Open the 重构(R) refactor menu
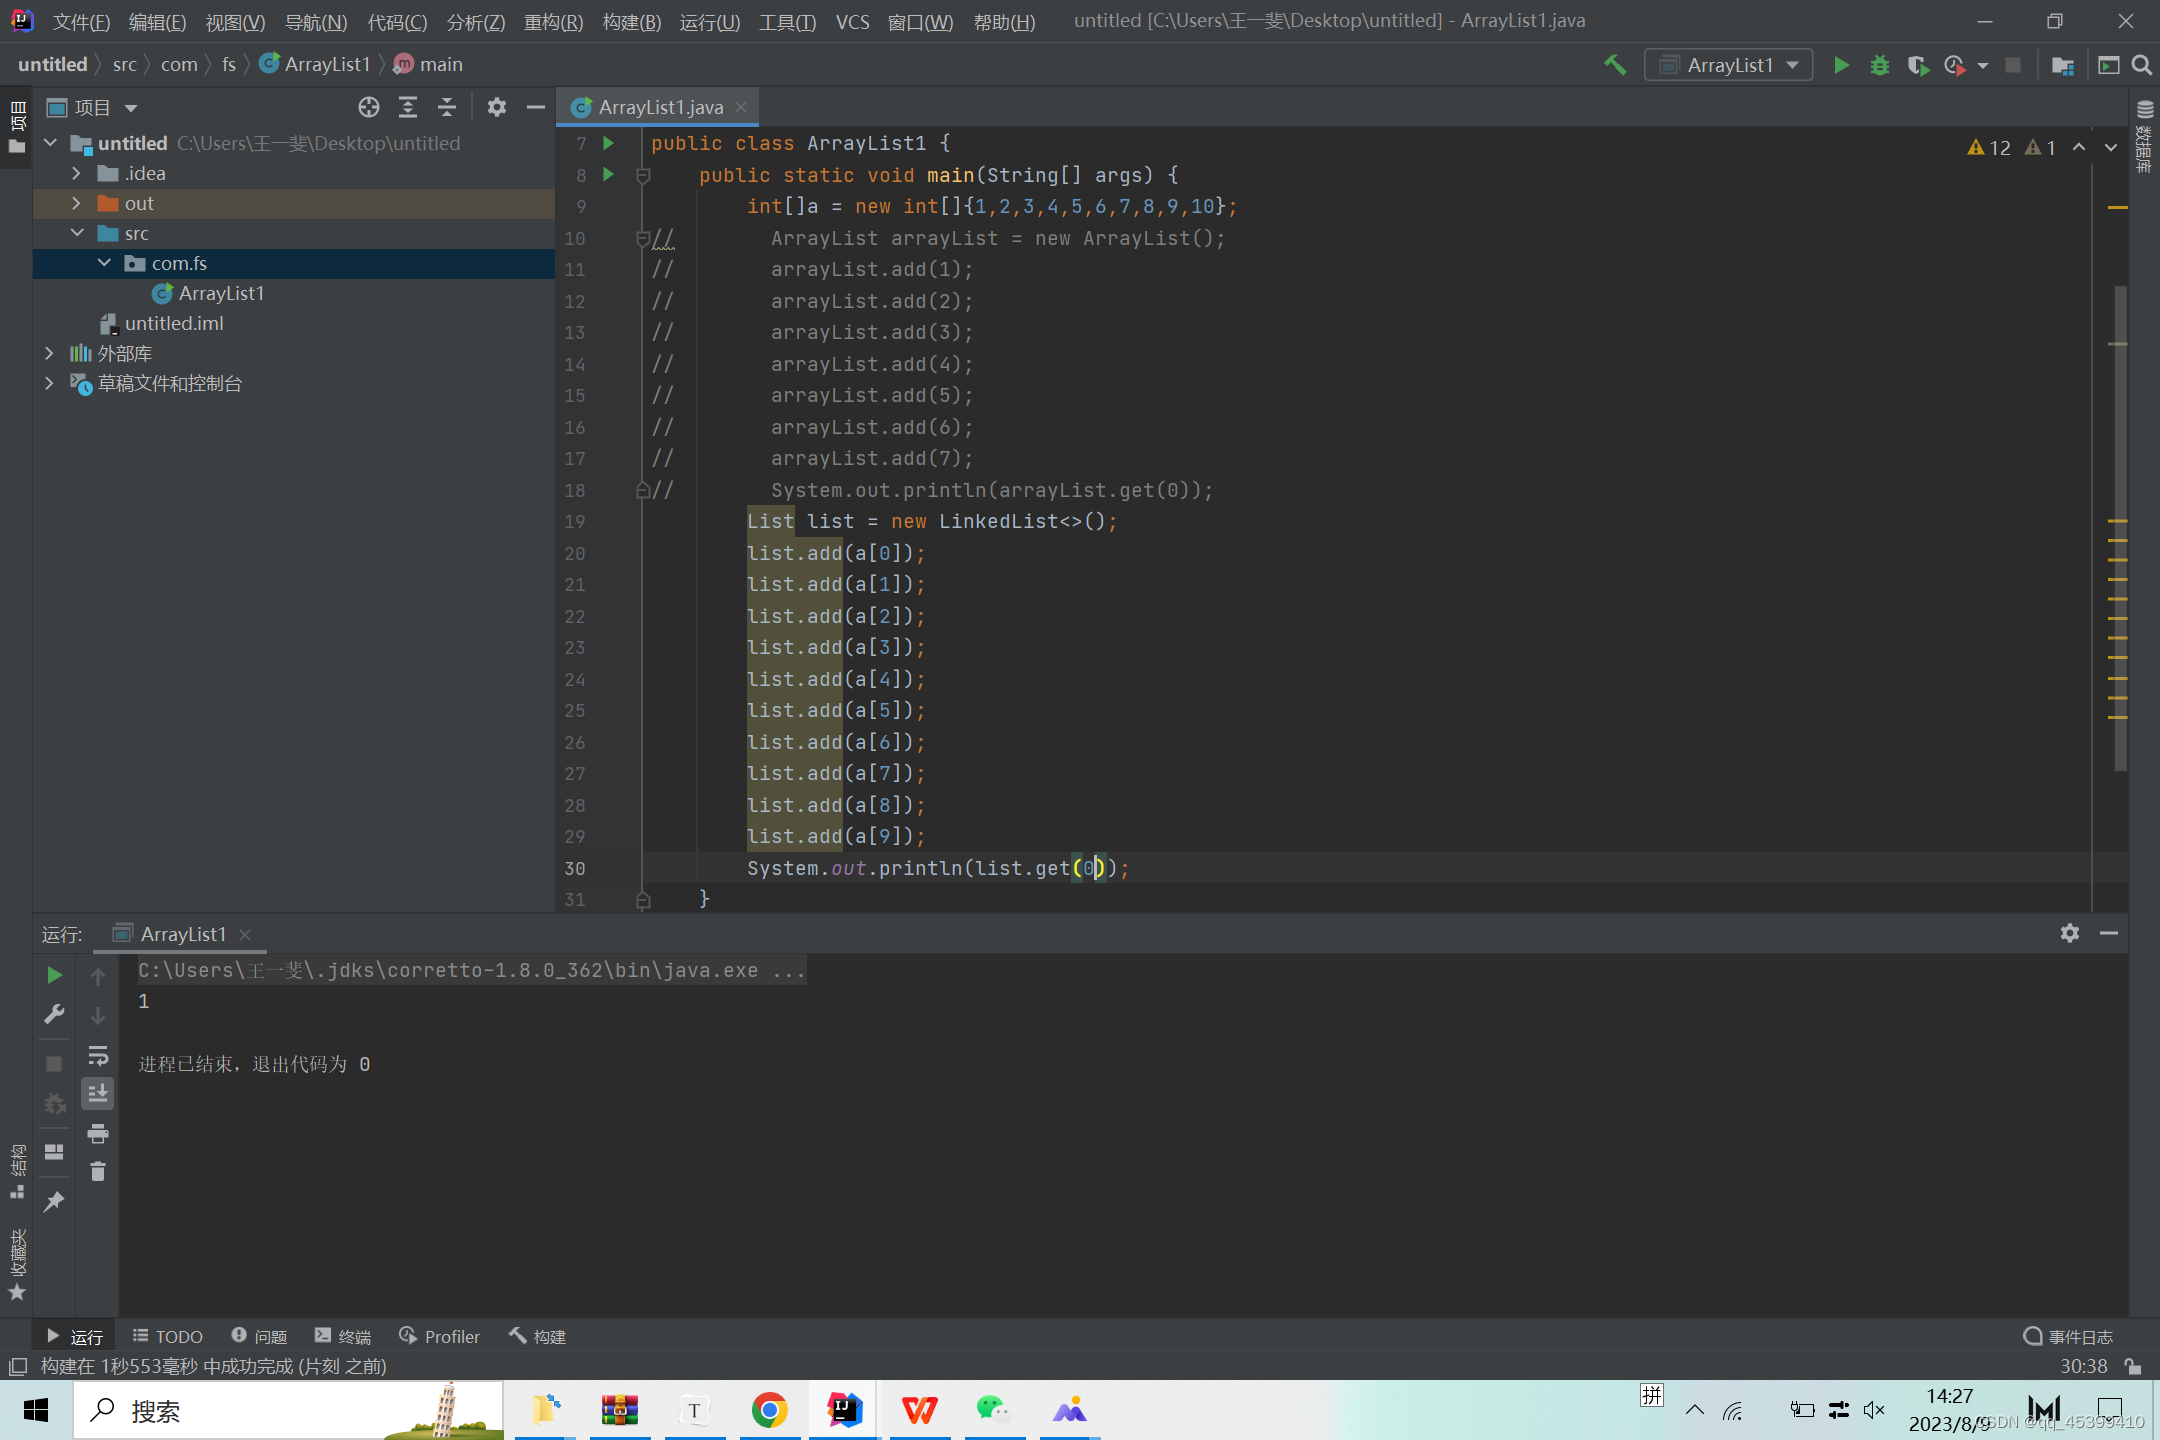Viewport: 2160px width, 1440px height. tap(553, 21)
